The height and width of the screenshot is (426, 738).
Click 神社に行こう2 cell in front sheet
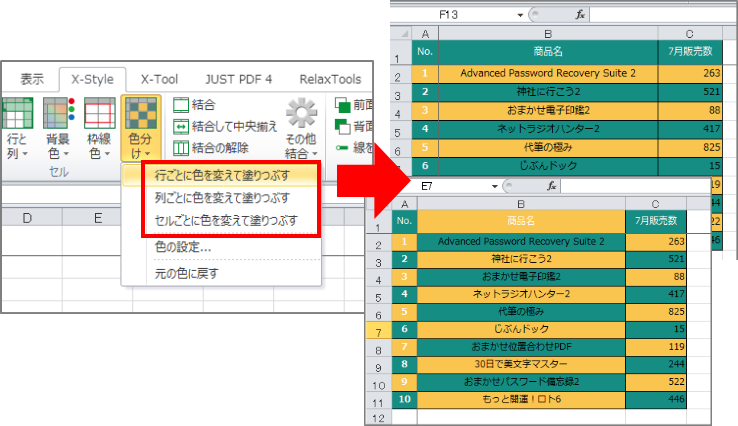click(x=521, y=259)
